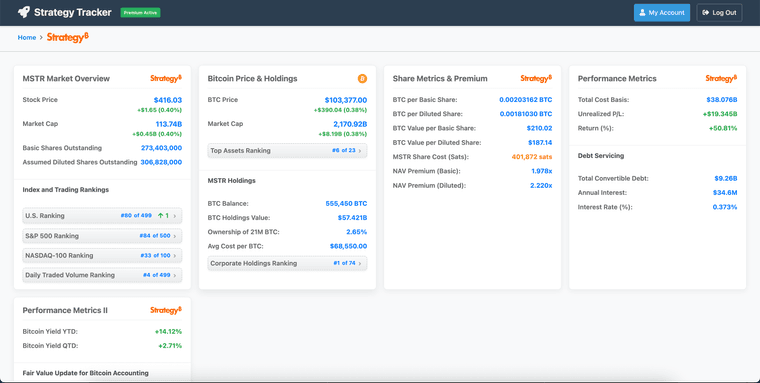The width and height of the screenshot is (760, 383).
Task: Click BTC Holdings Value $57.421B
Action: tap(352, 218)
